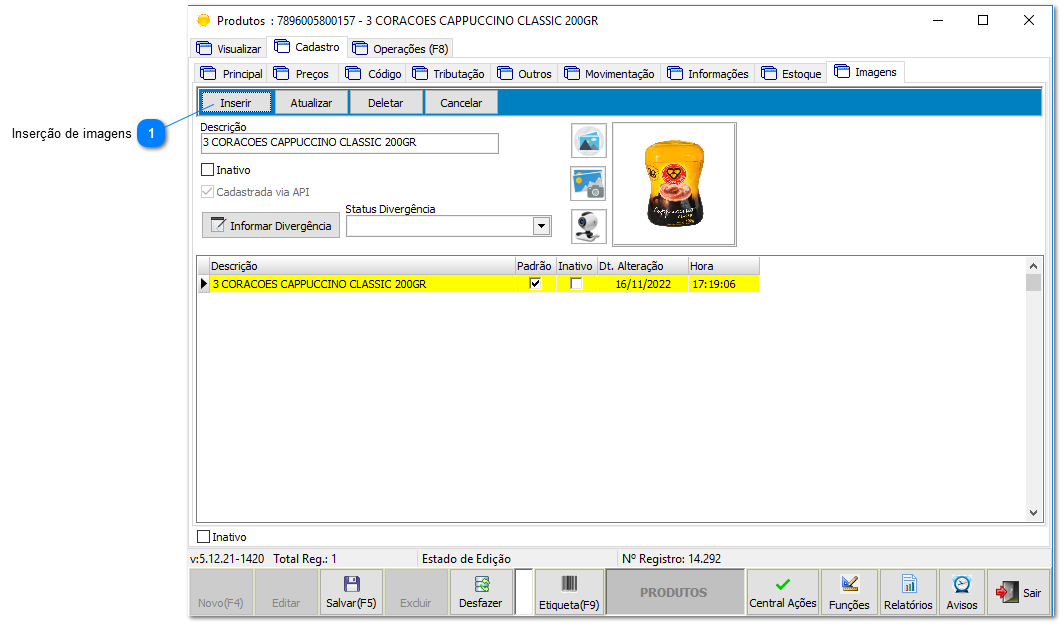1063x625 pixels.
Task: Uncheck the Padrão checkbox in the grid row
Action: pos(535,283)
